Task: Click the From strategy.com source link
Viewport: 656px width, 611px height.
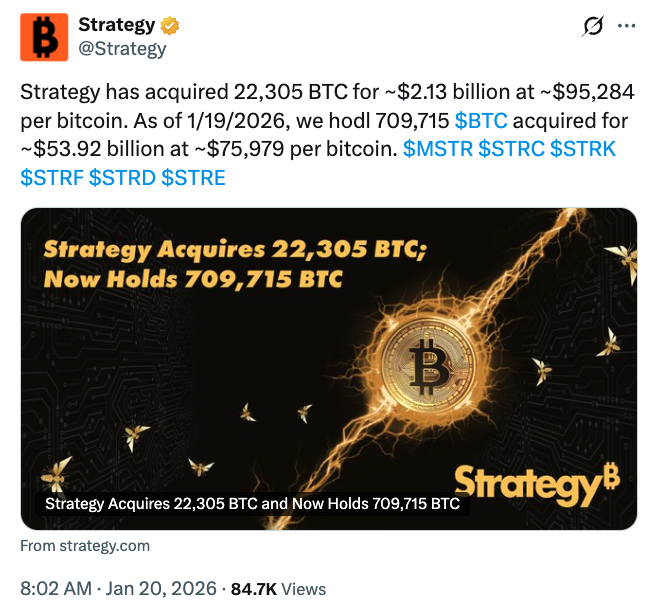Action: pos(85,546)
